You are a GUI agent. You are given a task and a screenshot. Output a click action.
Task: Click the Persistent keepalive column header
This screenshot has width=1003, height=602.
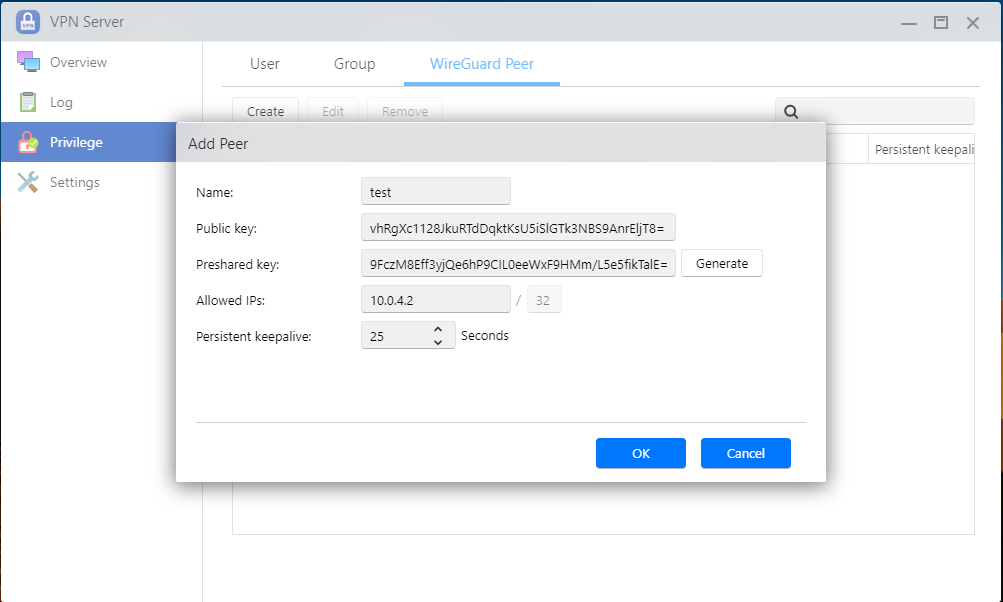(x=921, y=149)
